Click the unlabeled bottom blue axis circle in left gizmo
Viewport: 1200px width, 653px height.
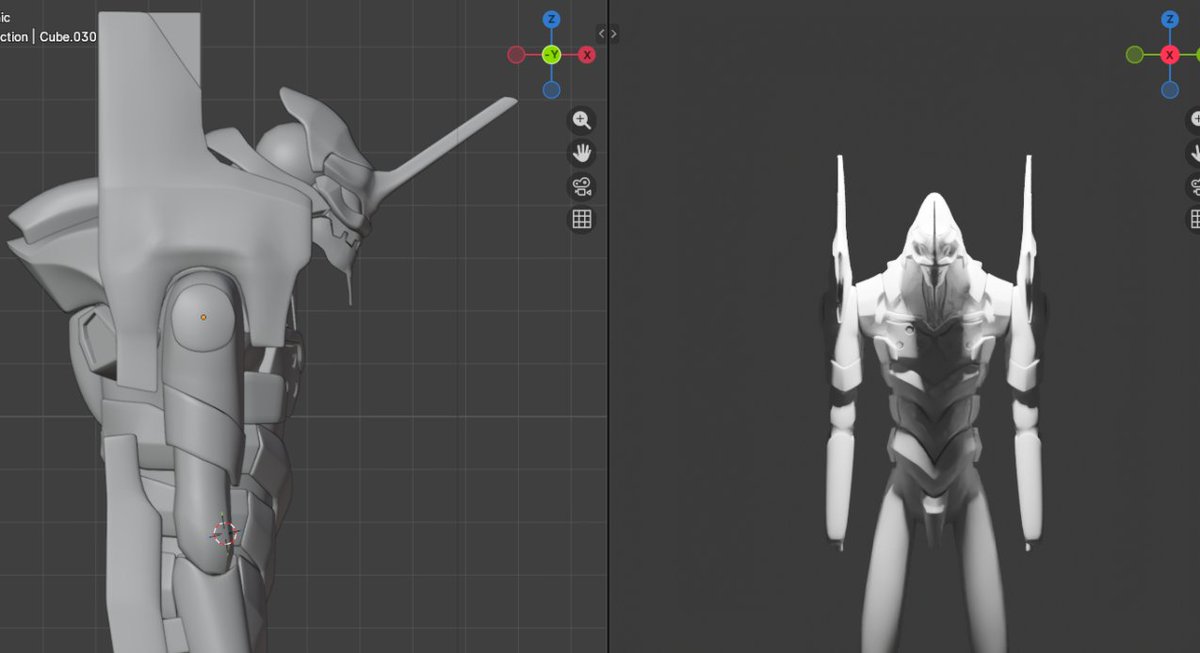tap(551, 90)
